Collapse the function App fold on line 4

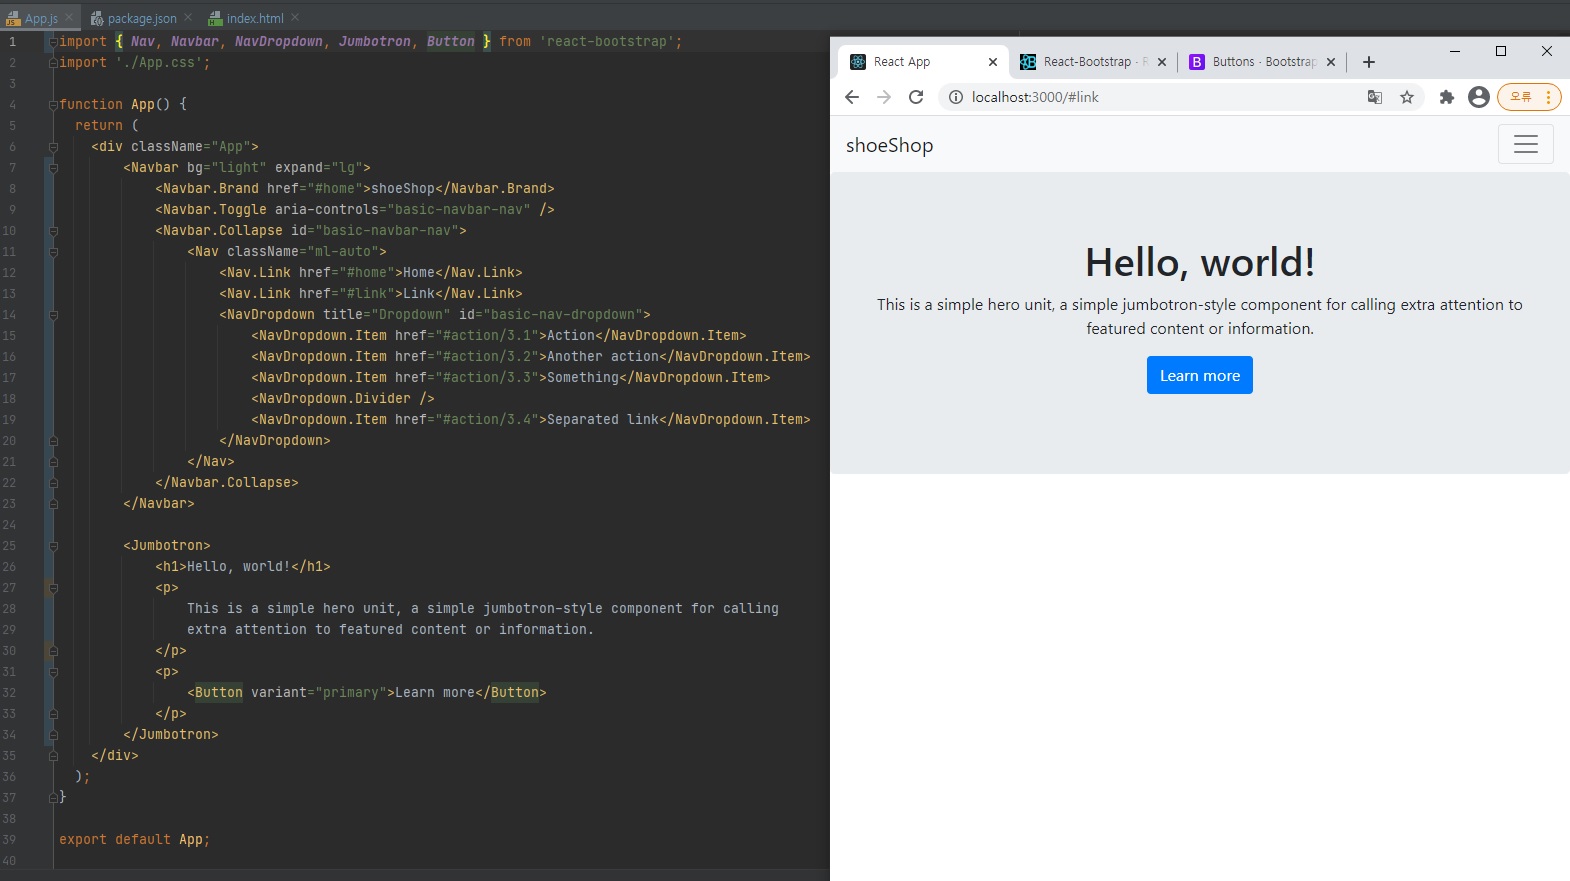[x=53, y=104]
